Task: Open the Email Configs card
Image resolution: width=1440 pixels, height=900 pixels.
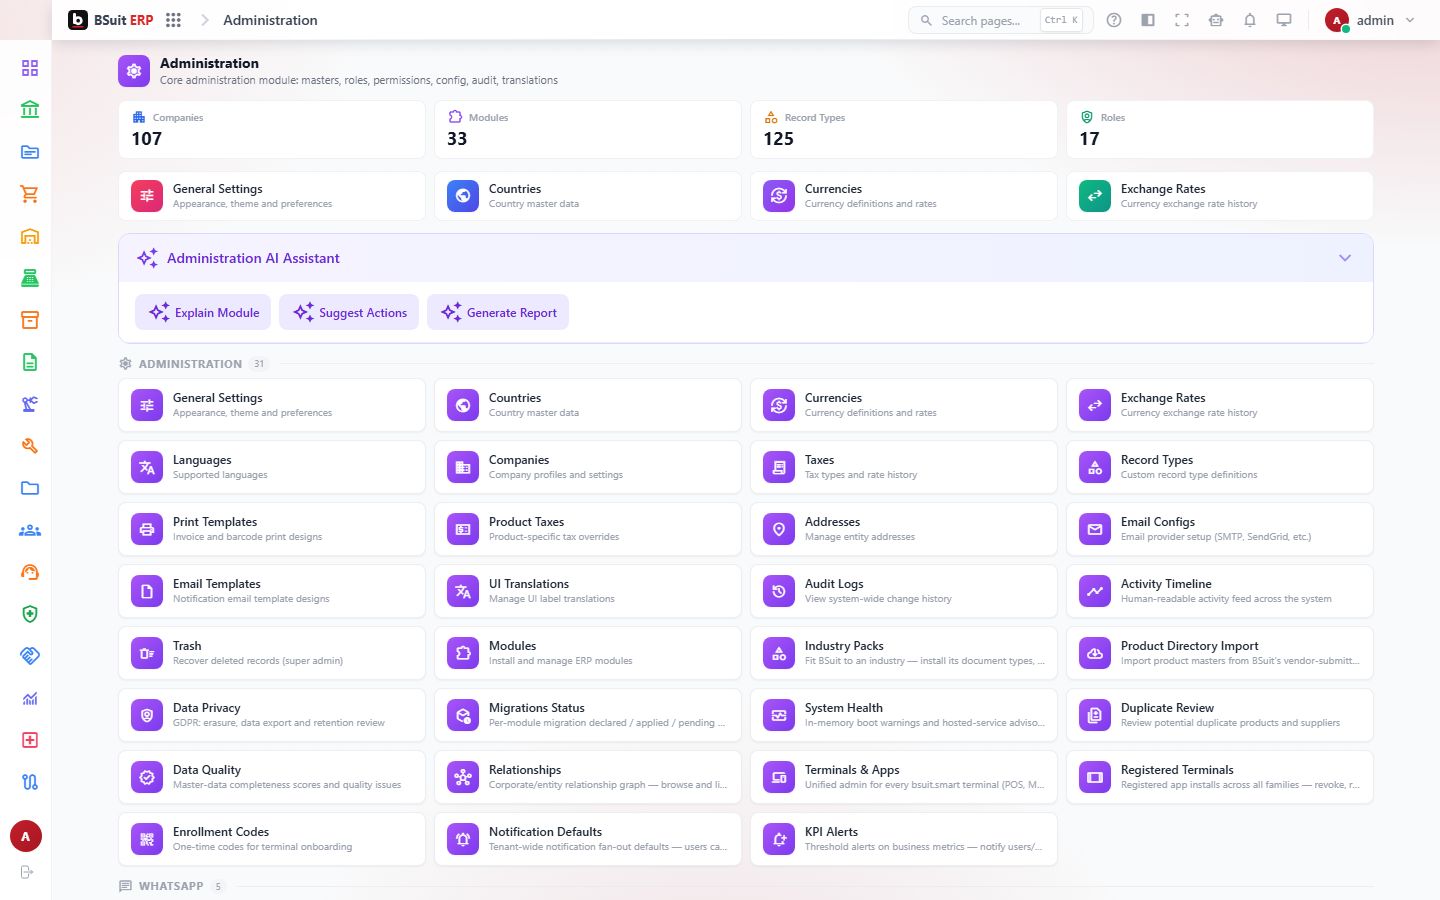Action: [1220, 529]
